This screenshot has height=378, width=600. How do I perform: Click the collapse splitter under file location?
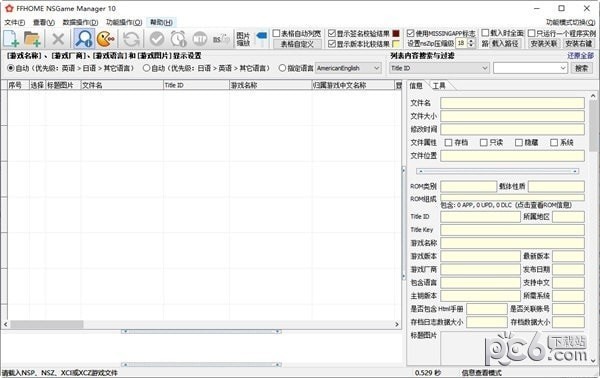click(497, 171)
